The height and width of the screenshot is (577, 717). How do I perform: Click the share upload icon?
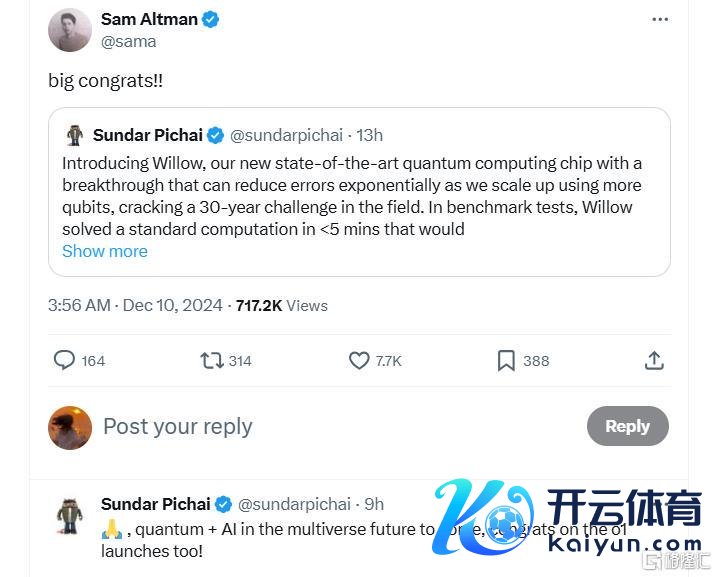tap(654, 360)
